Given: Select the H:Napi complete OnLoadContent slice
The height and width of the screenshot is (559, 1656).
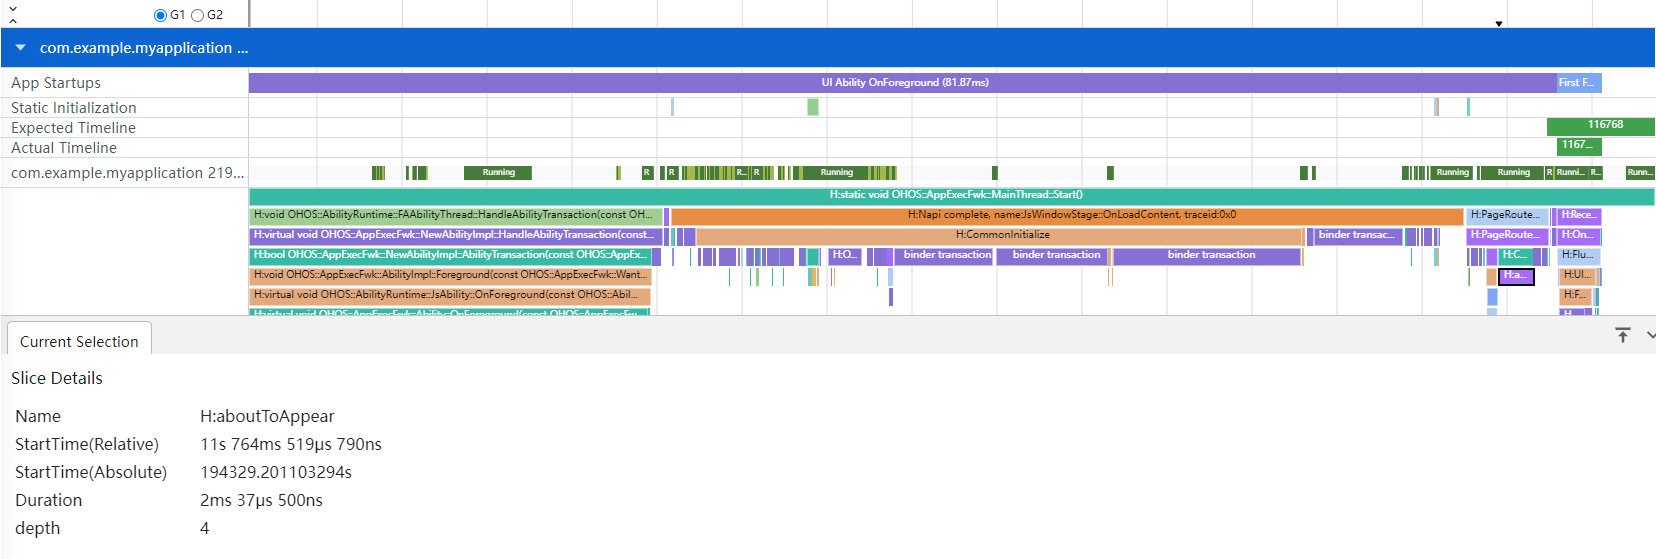Looking at the screenshot, I should click(x=1068, y=215).
